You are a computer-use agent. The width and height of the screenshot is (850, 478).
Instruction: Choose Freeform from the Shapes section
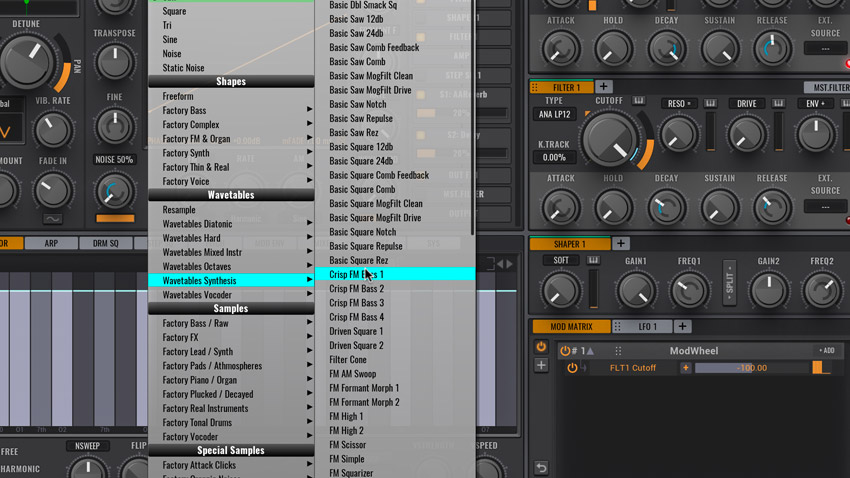coord(231,96)
